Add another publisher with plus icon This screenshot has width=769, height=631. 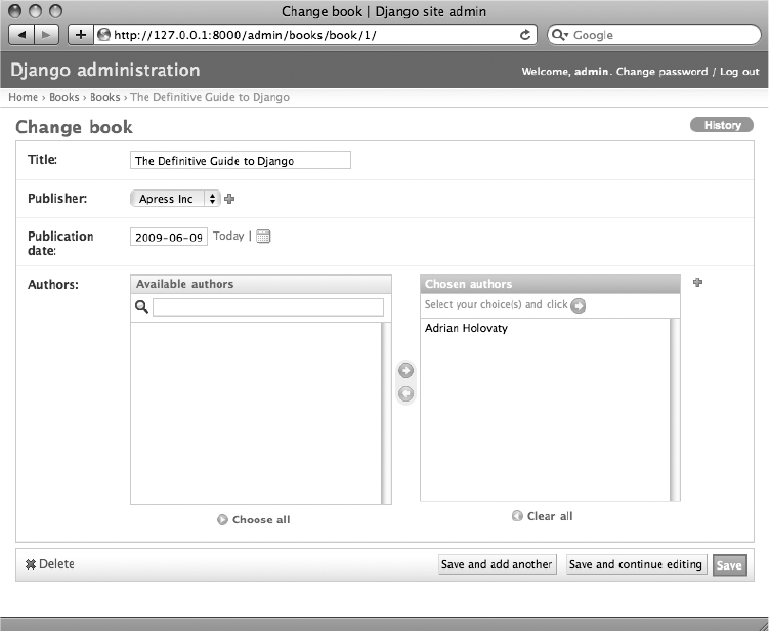(229, 199)
